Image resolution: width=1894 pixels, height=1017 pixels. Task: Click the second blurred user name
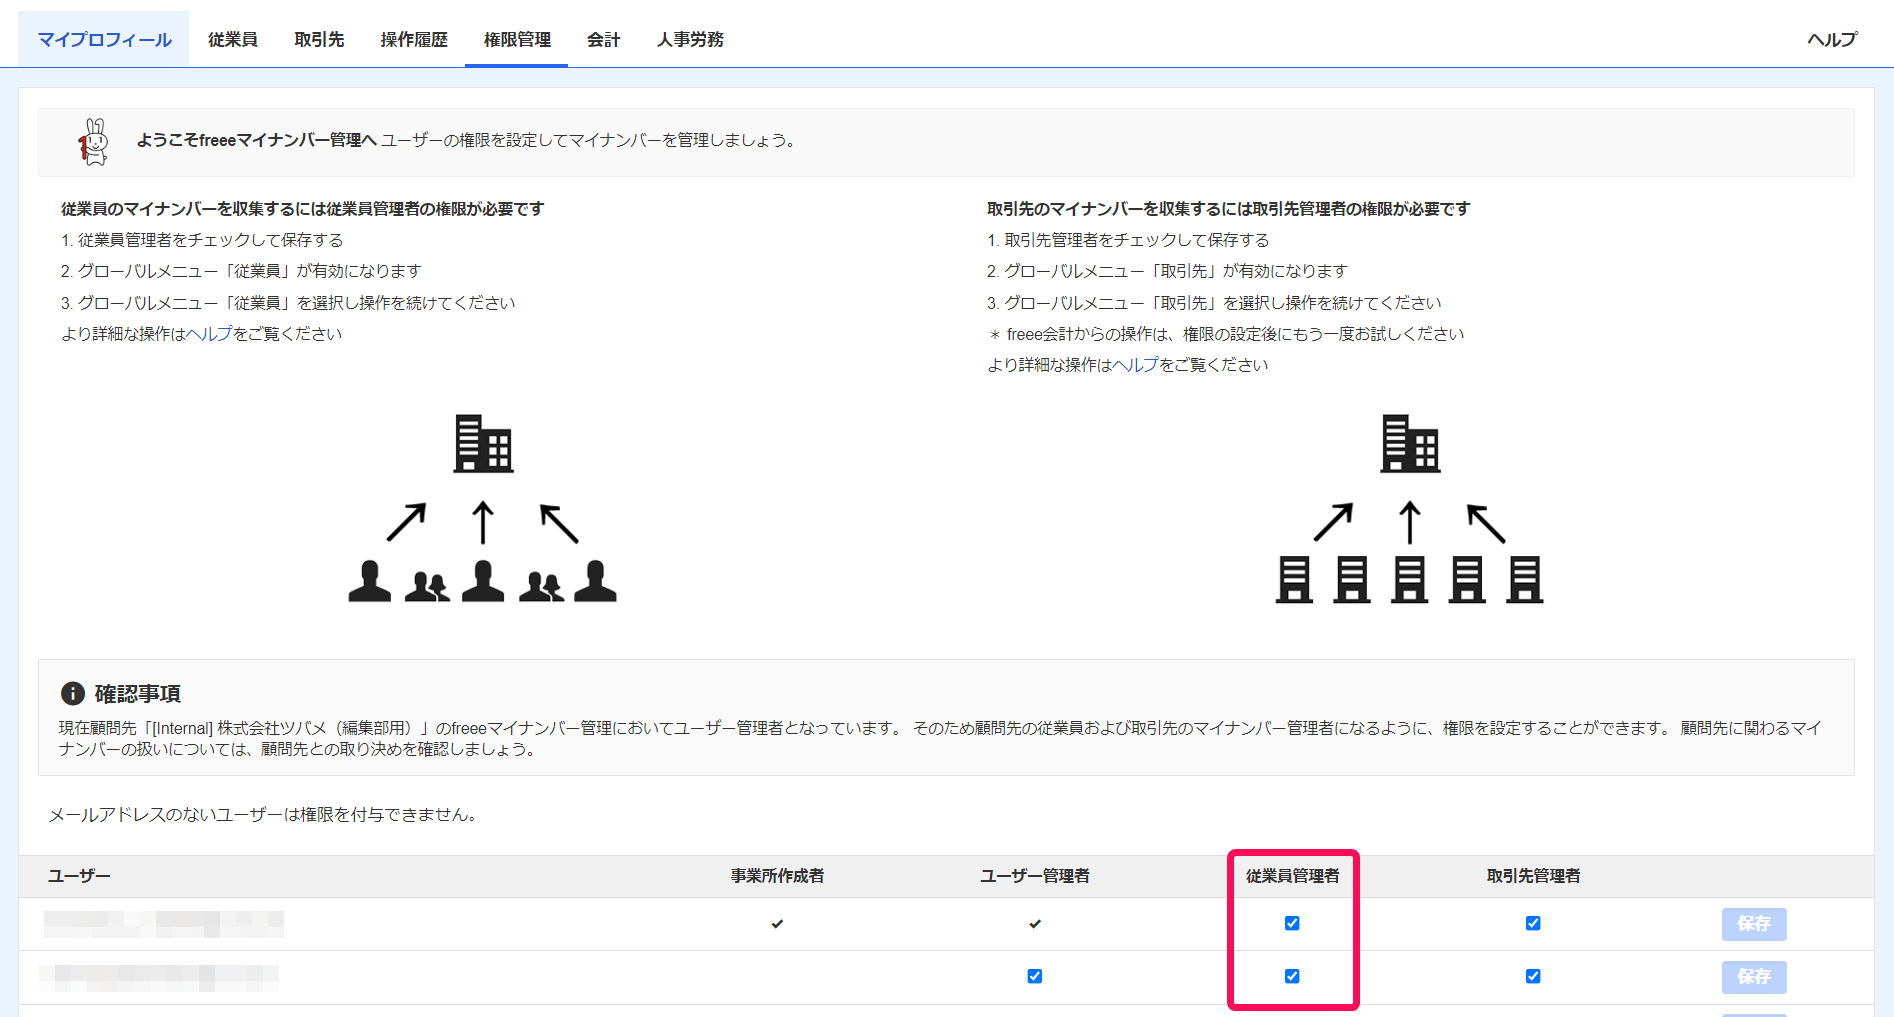159,977
